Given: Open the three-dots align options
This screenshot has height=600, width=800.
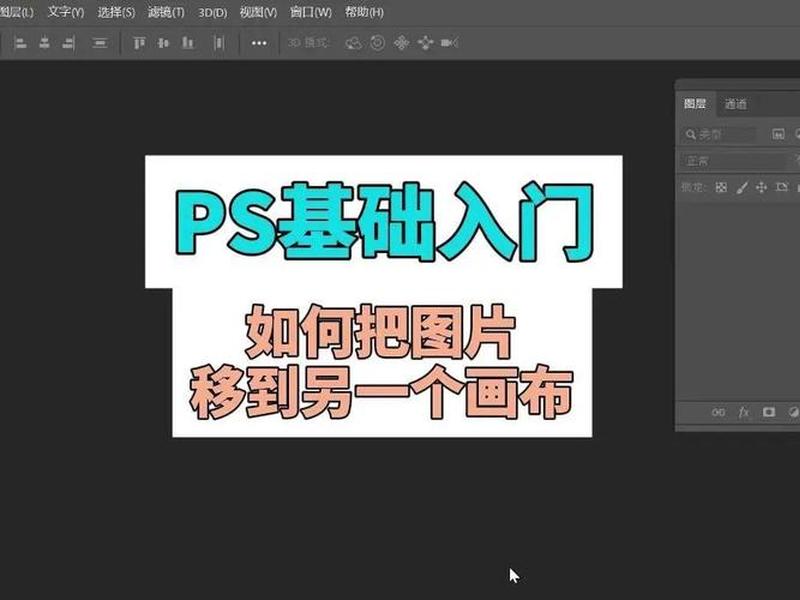Looking at the screenshot, I should click(259, 43).
